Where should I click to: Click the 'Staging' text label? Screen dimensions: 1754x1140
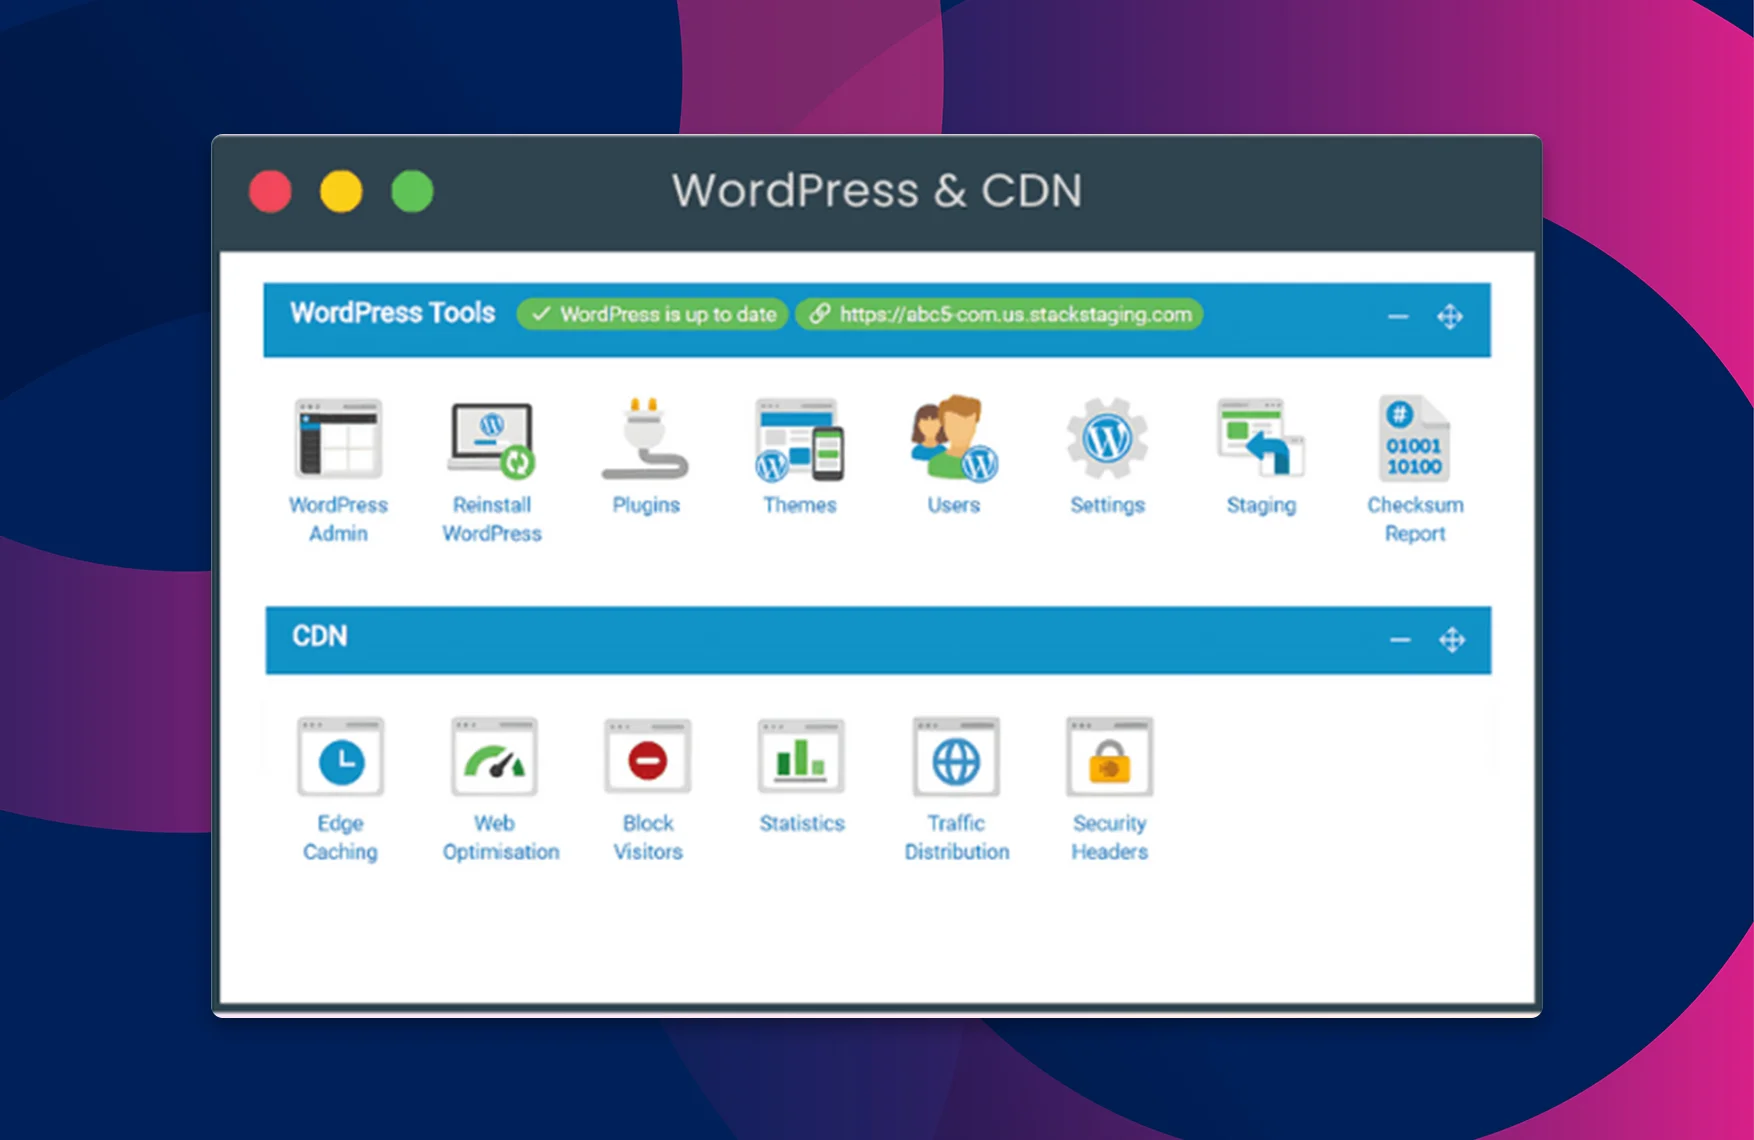(x=1261, y=505)
